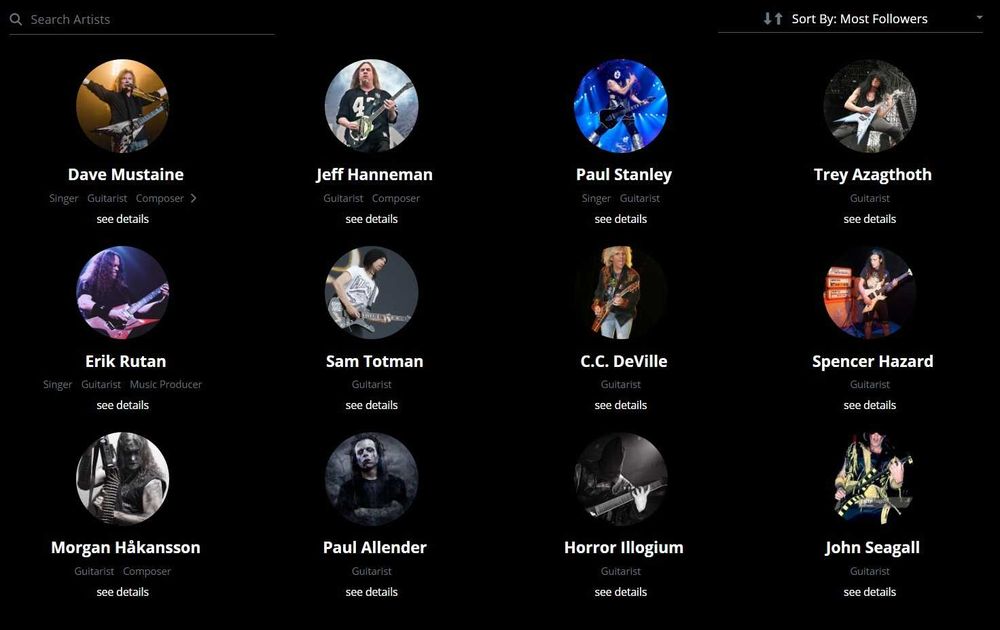Image resolution: width=1000 pixels, height=630 pixels.
Task: Open Dave Mustaine's profile photo
Action: 122,106
